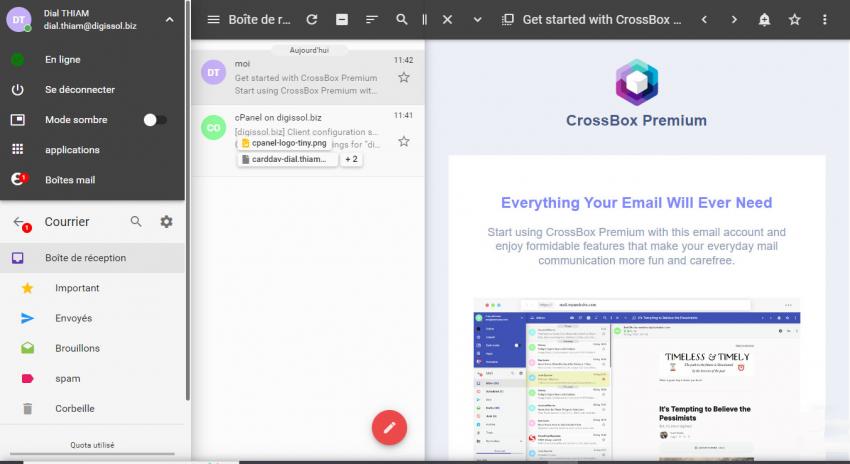Open mail settings gear icon
The image size is (850, 464).
click(x=166, y=222)
